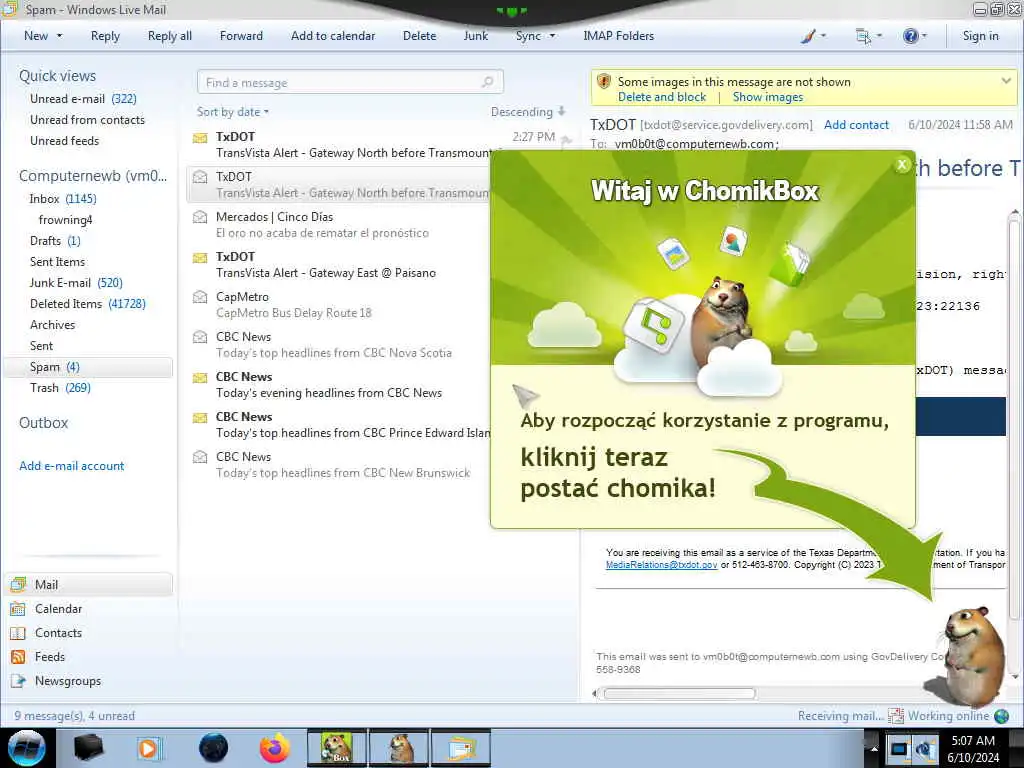Image resolution: width=1024 pixels, height=768 pixels.
Task: Open Firefox from the taskbar
Action: click(274, 748)
